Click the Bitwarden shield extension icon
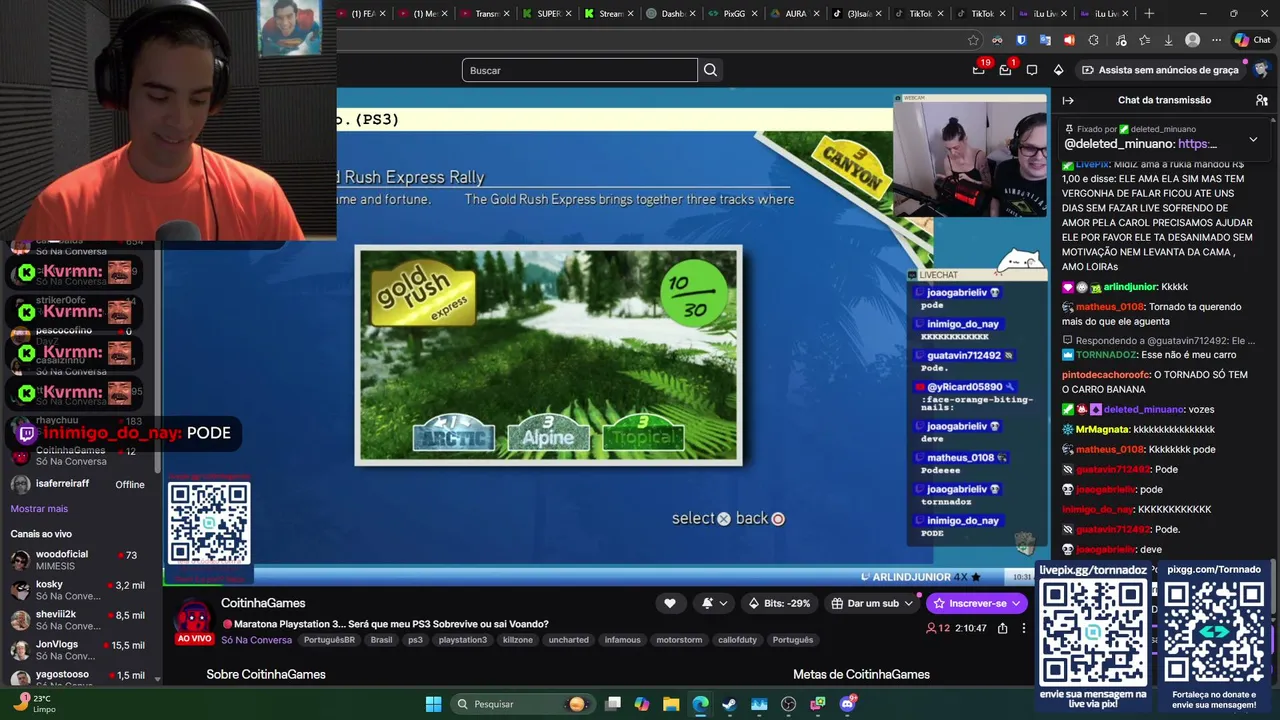 click(x=1021, y=40)
